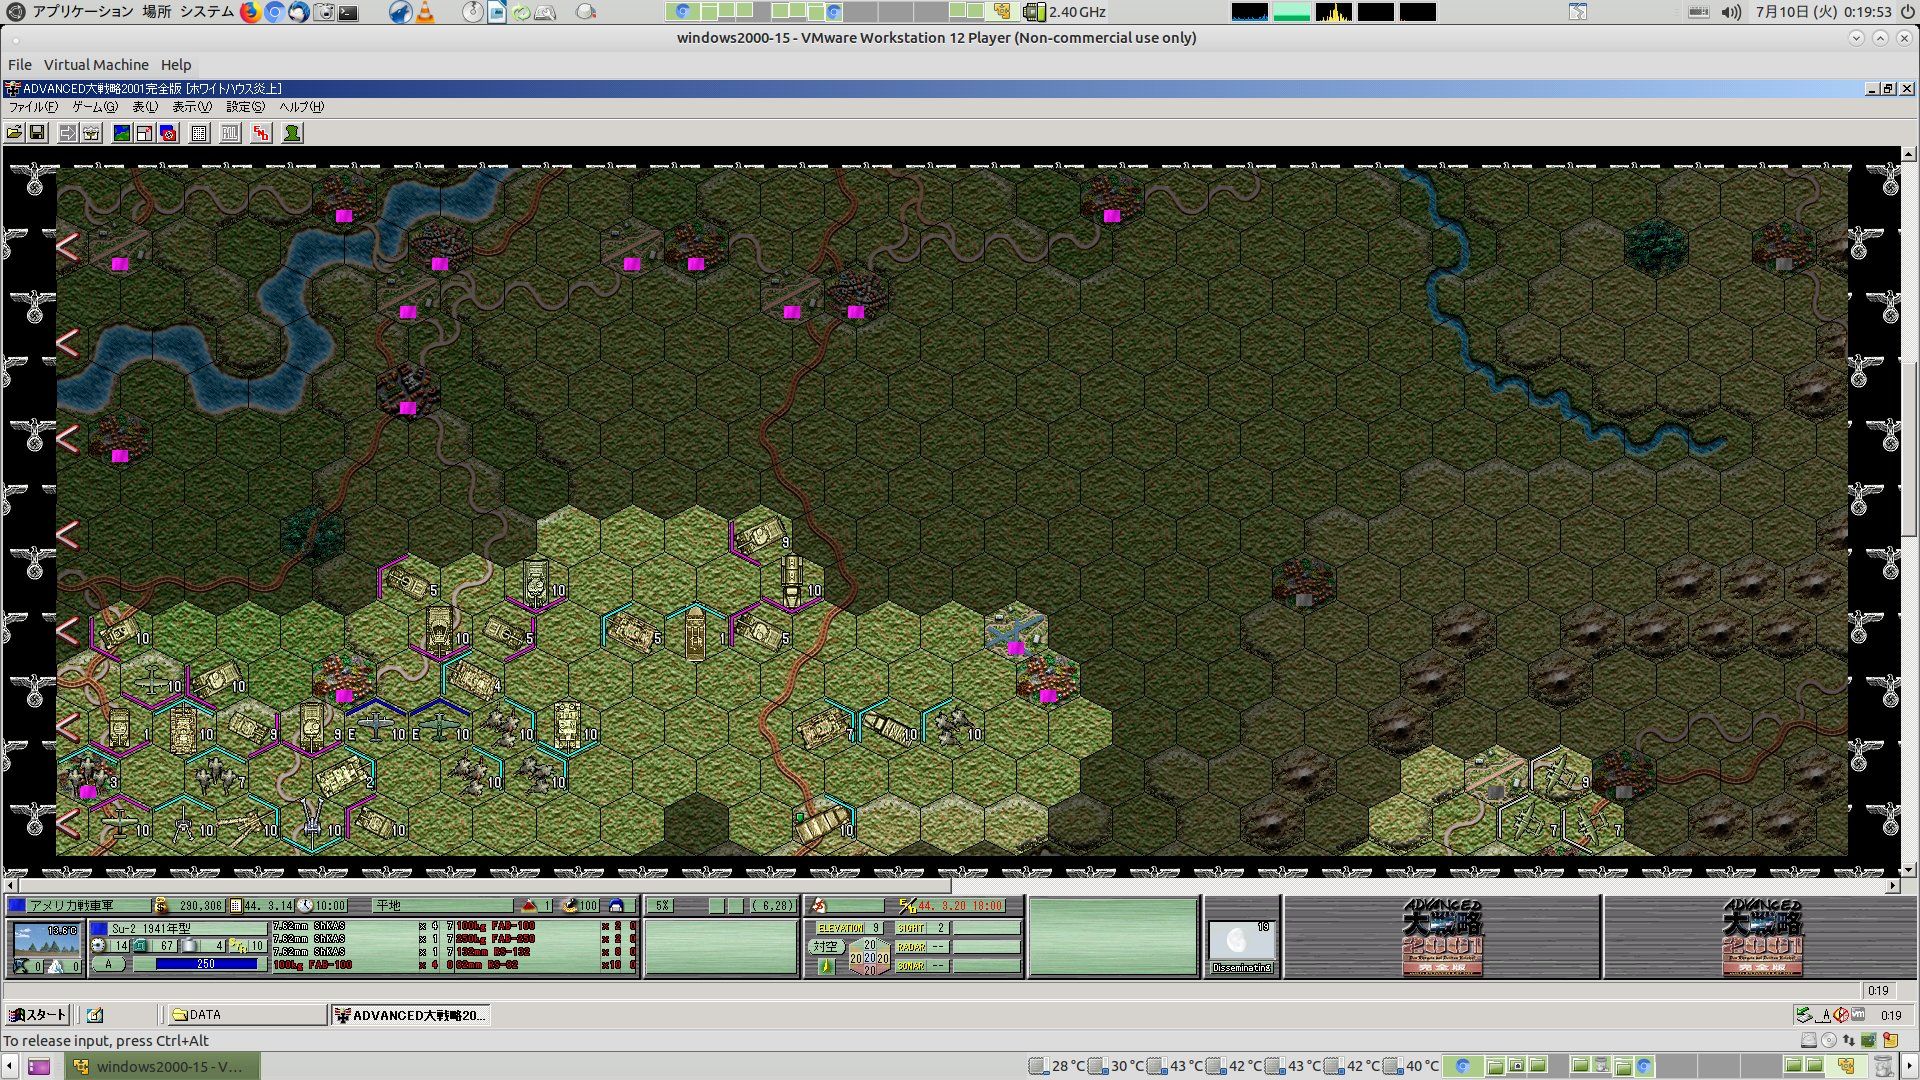1920x1080 pixels.
Task: Click the blue fuel bar showing 250
Action: (206, 964)
